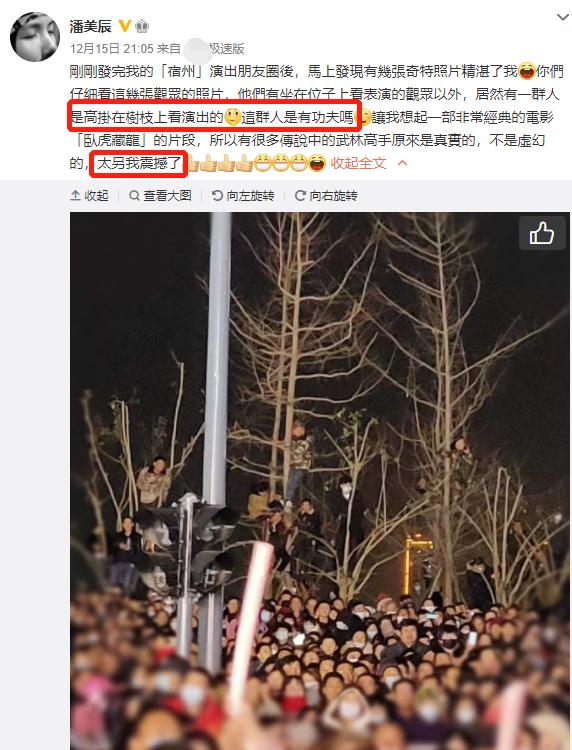
Task: Click the magnifier view-large icon
Action: (134, 195)
